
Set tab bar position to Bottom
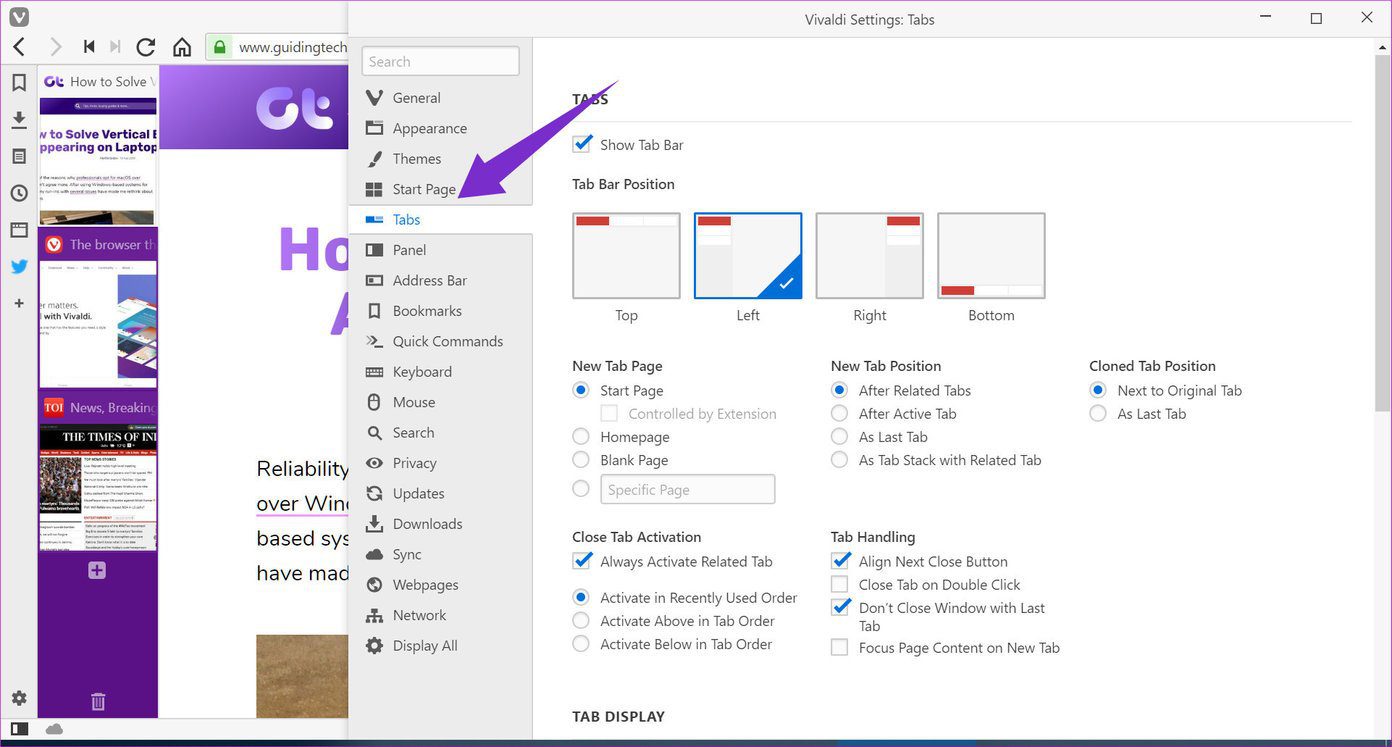[991, 256]
